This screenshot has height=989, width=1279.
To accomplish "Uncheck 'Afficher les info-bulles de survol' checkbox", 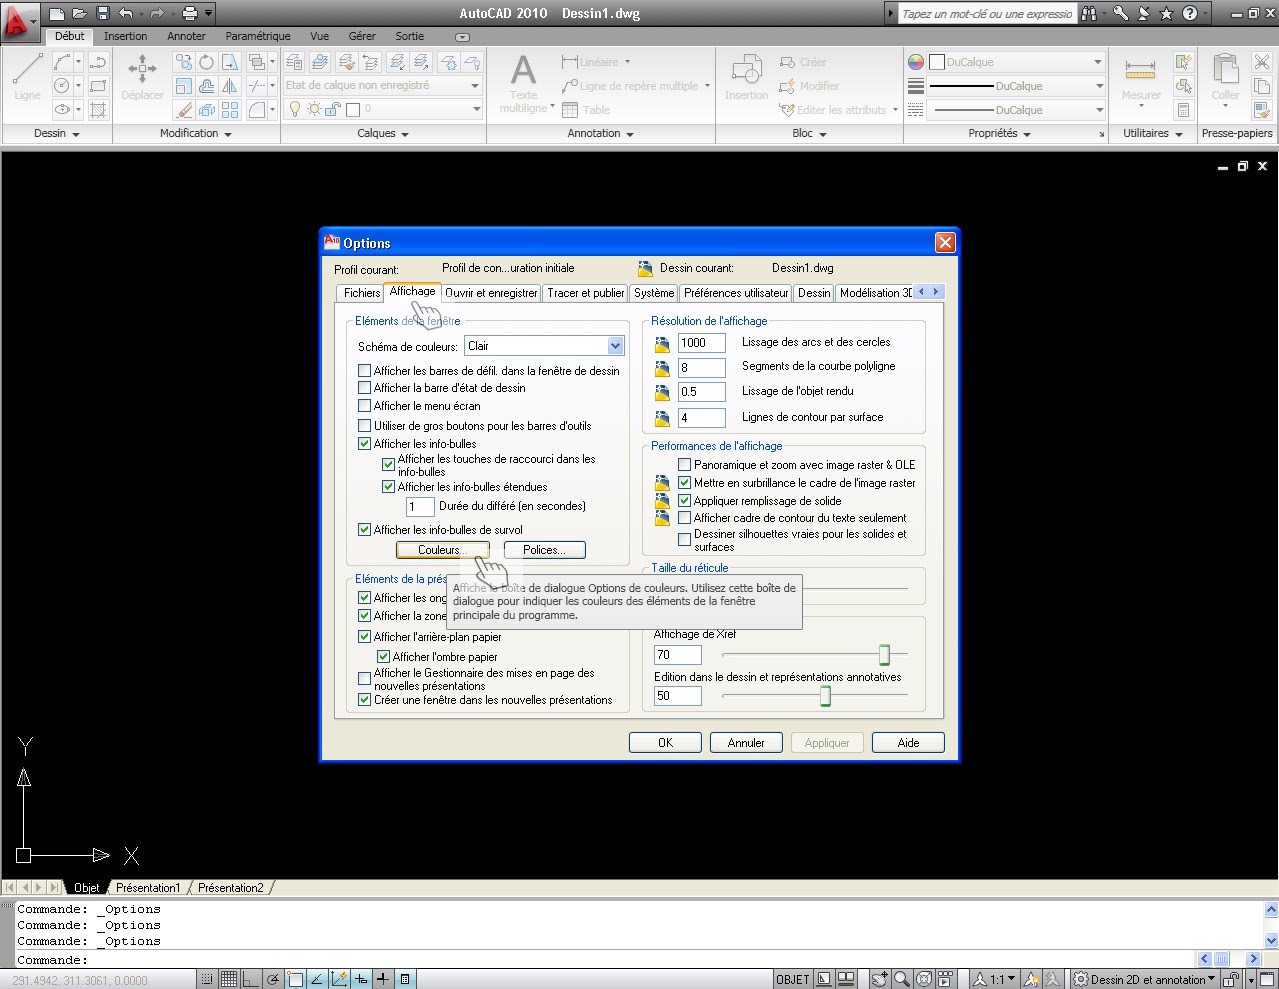I will [365, 530].
